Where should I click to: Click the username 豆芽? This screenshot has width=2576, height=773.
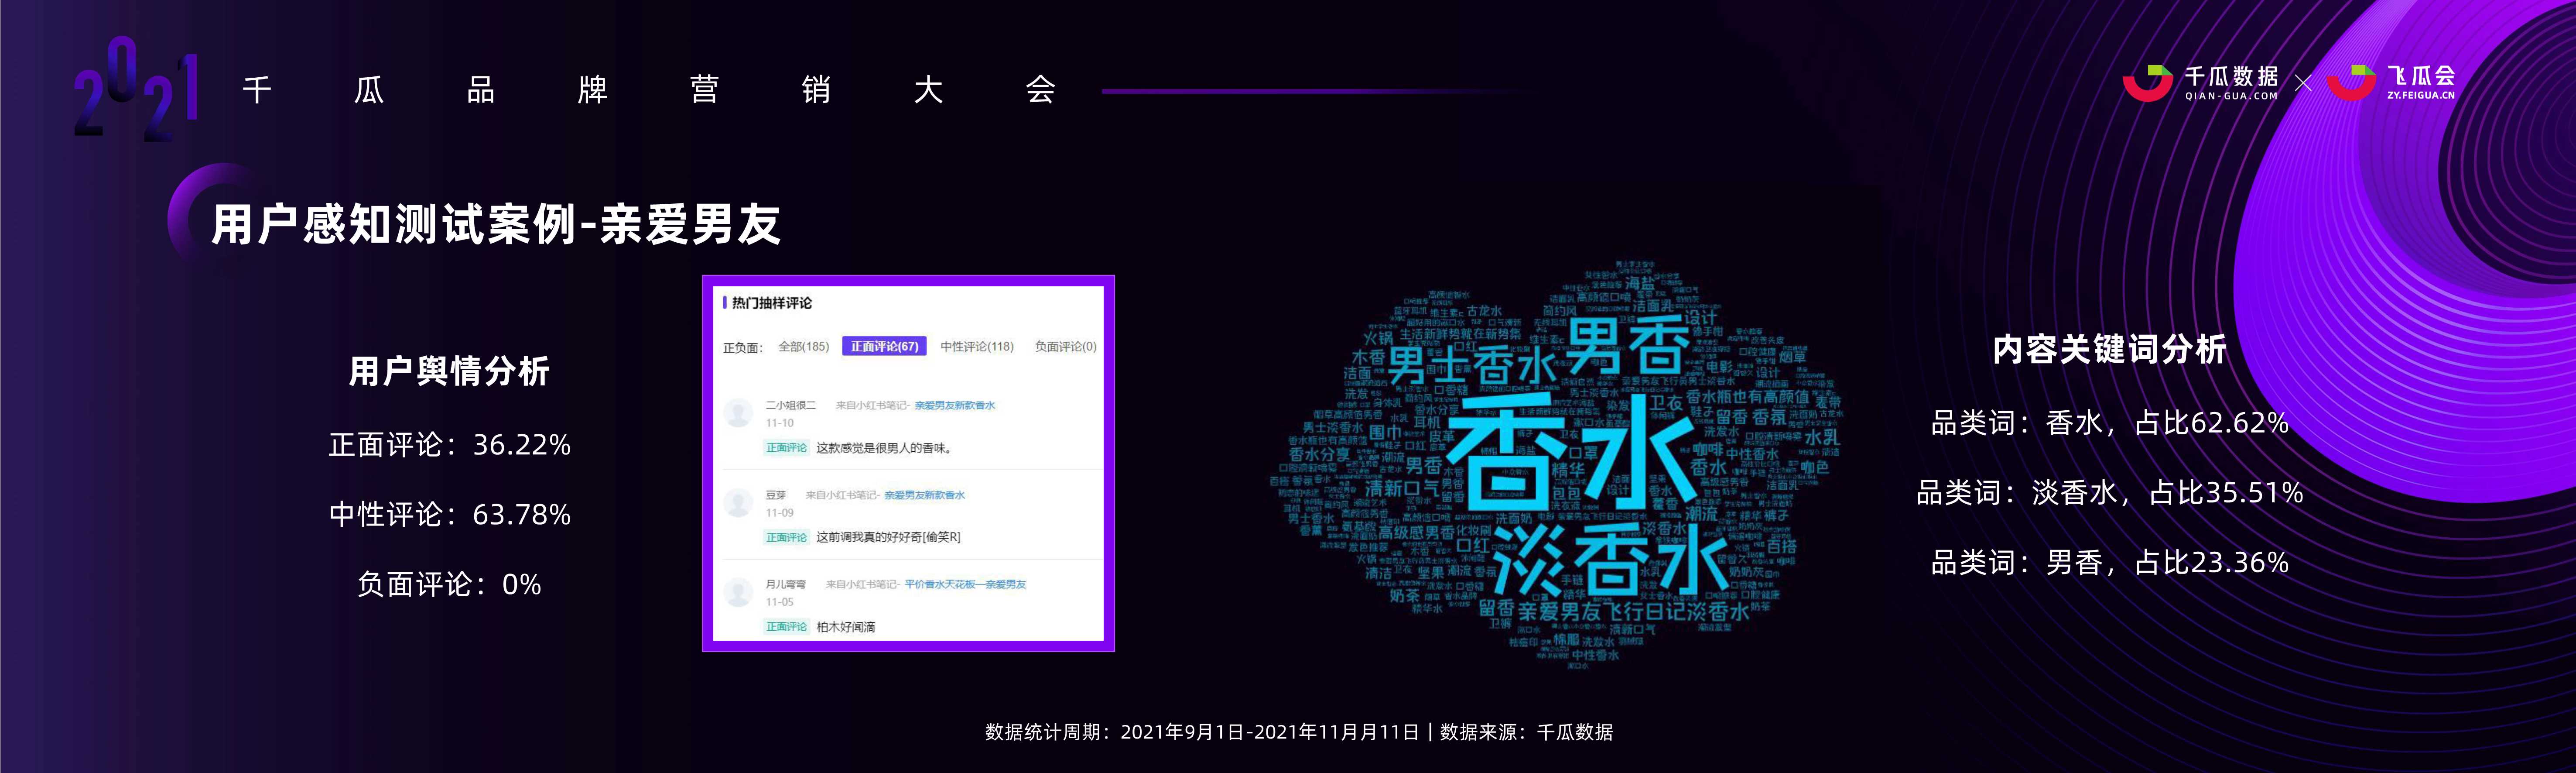775,495
